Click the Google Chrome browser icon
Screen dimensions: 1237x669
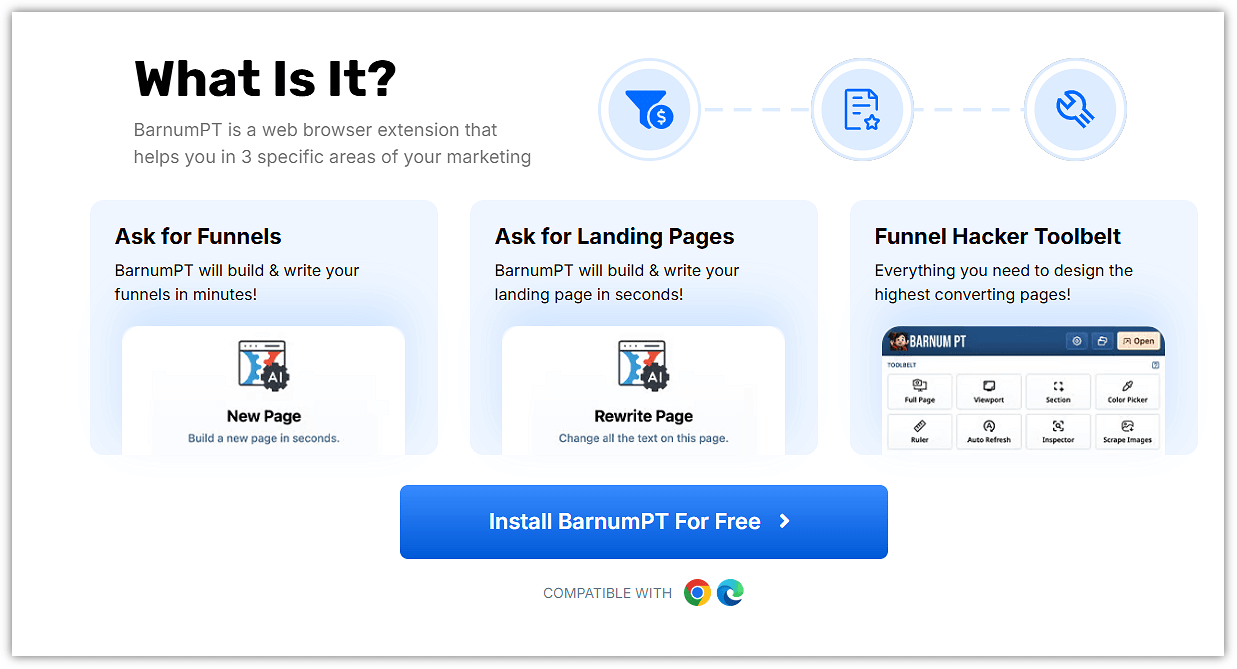coord(697,593)
